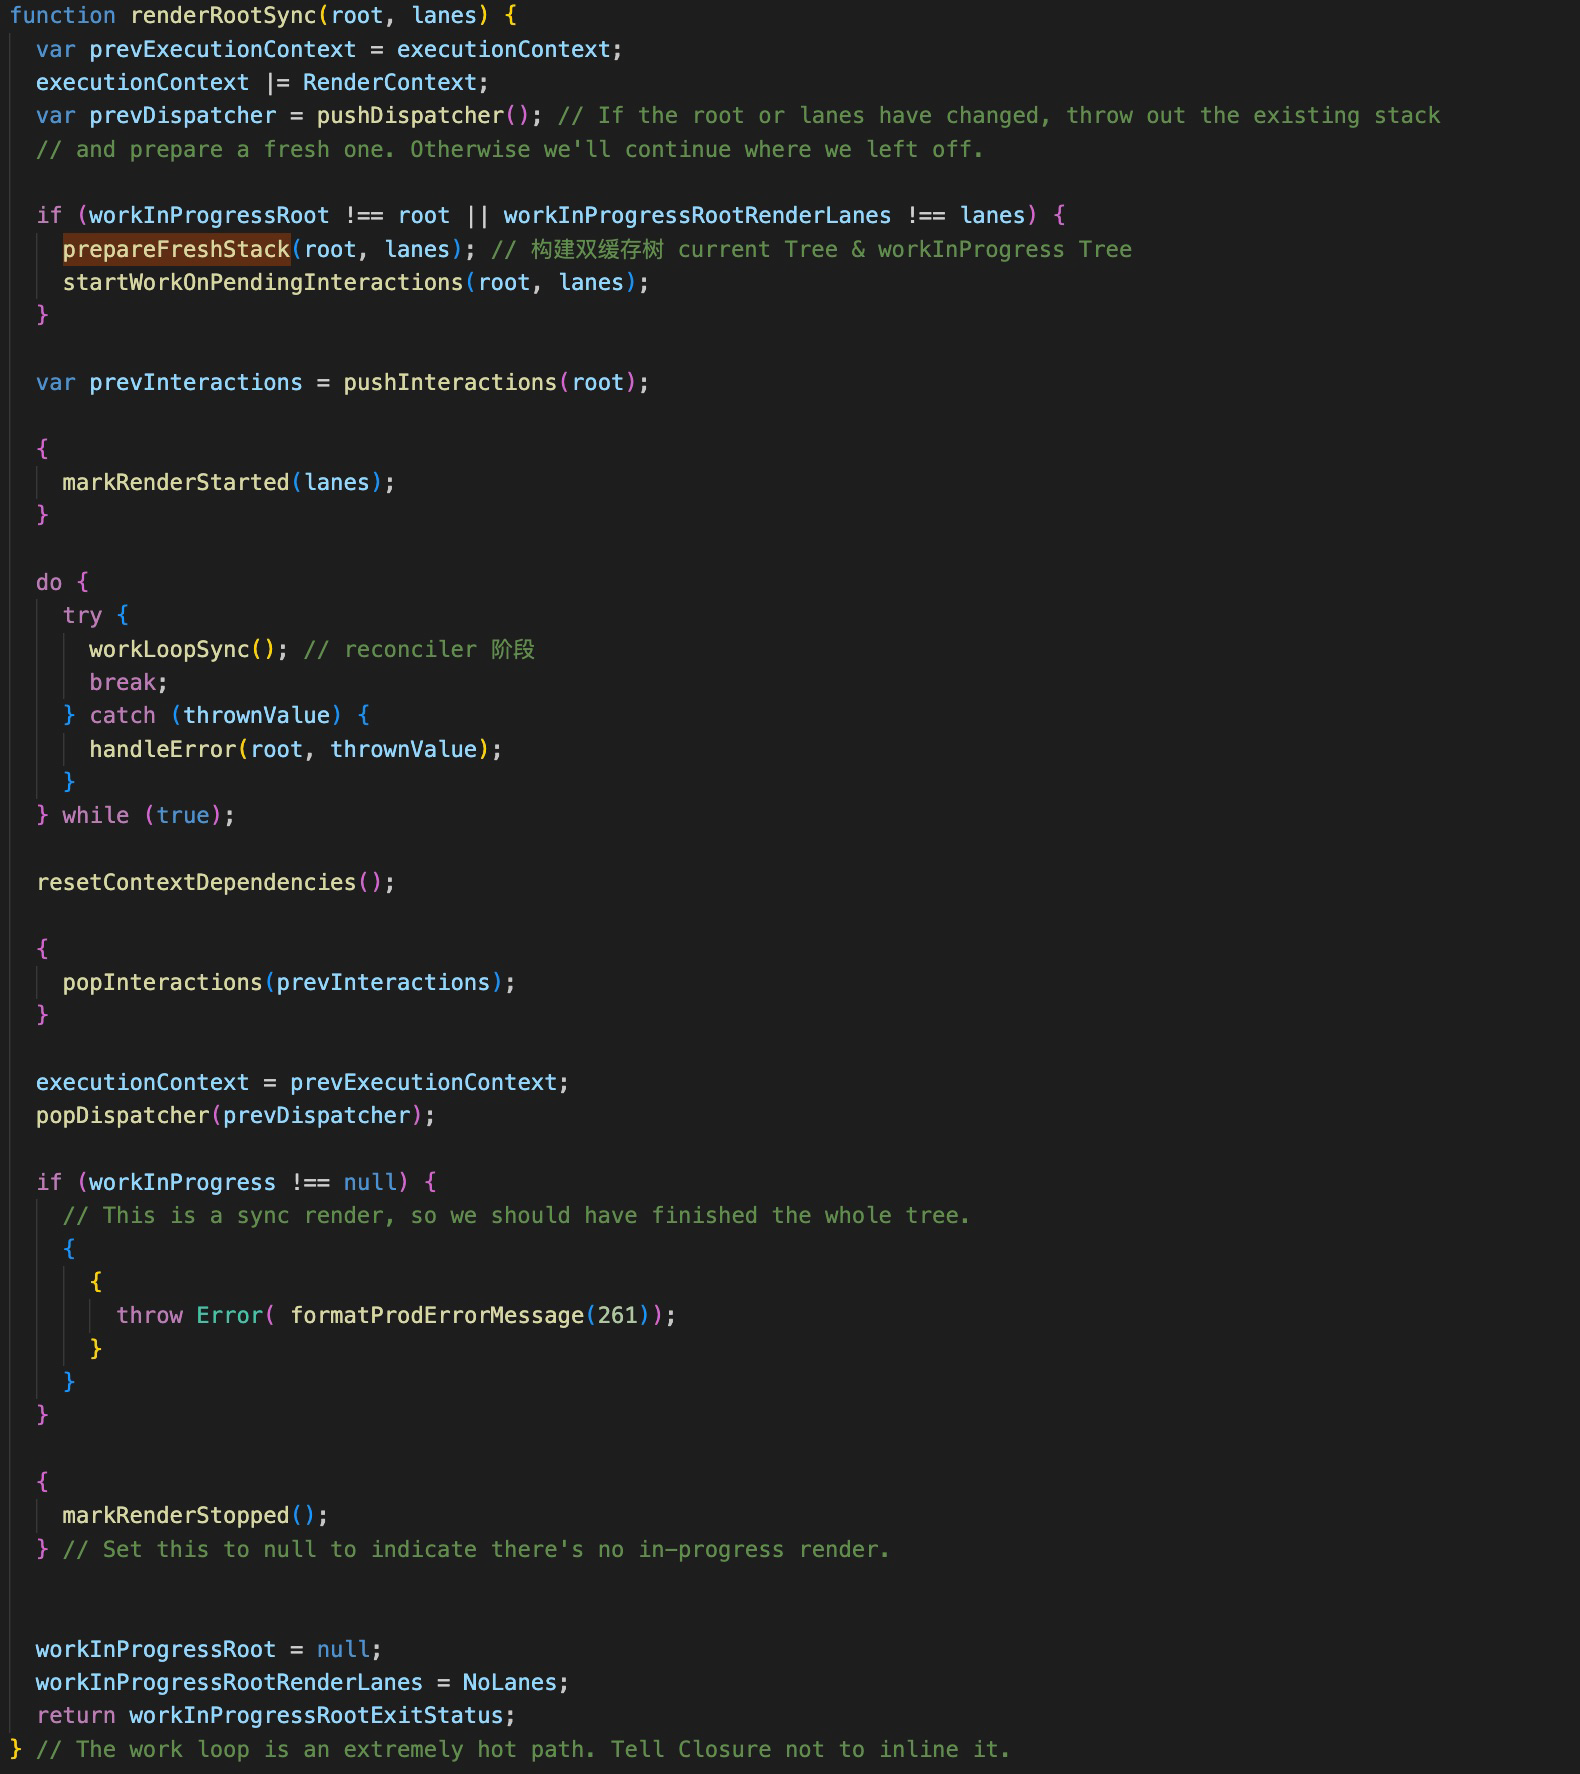The width and height of the screenshot is (1580, 1774).
Task: Click workInProgressRootRenderLanes in the if condition
Action: click(697, 216)
